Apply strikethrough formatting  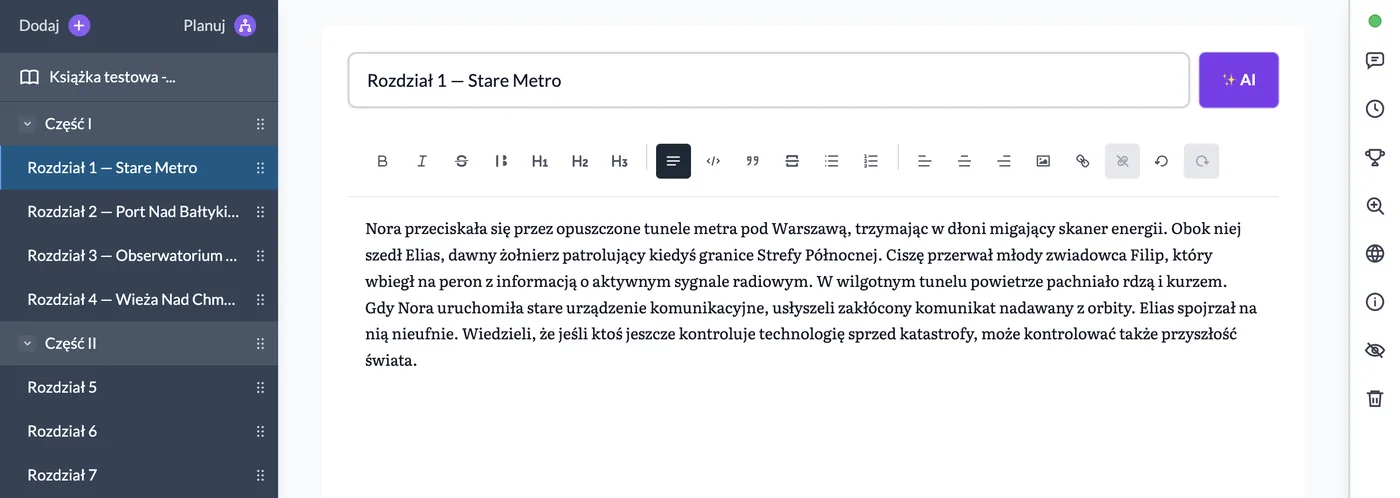(461, 161)
